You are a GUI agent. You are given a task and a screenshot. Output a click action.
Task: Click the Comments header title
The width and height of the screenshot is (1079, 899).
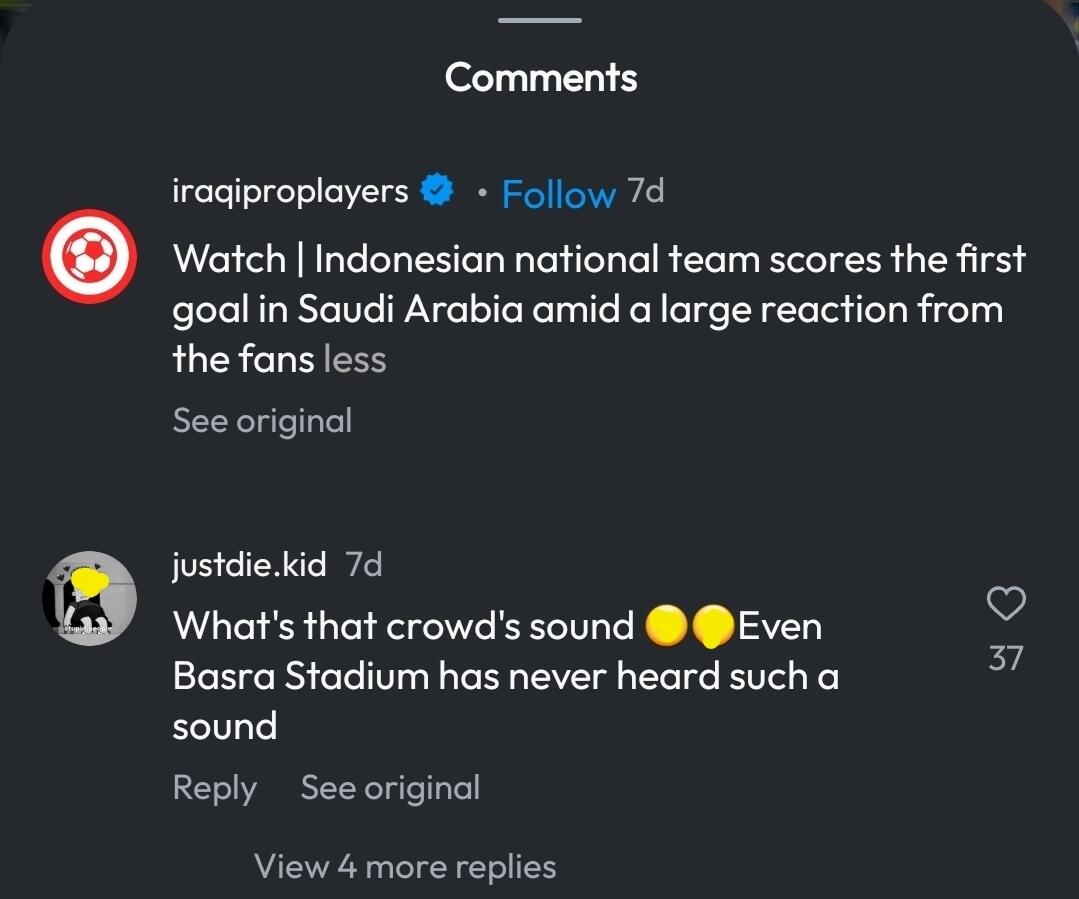pyautogui.click(x=540, y=77)
